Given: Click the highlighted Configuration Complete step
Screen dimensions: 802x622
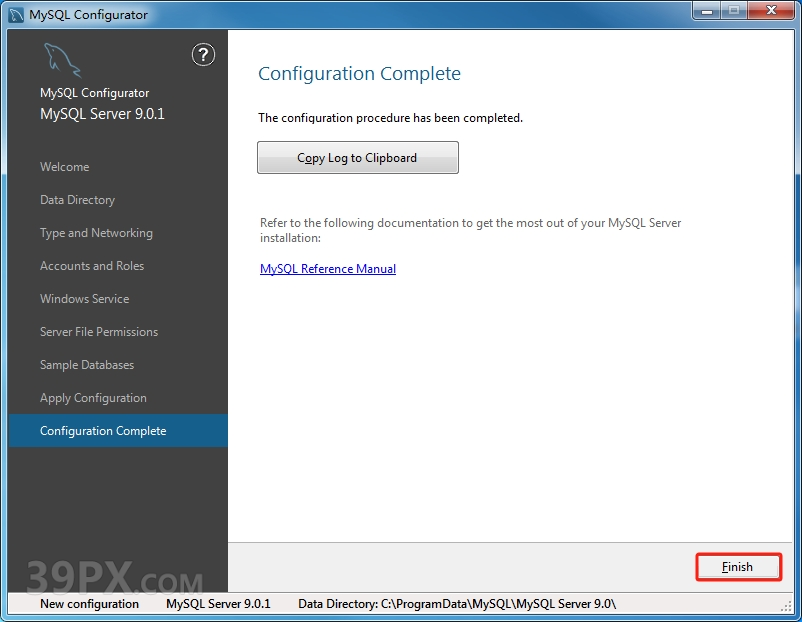Looking at the screenshot, I should (103, 431).
